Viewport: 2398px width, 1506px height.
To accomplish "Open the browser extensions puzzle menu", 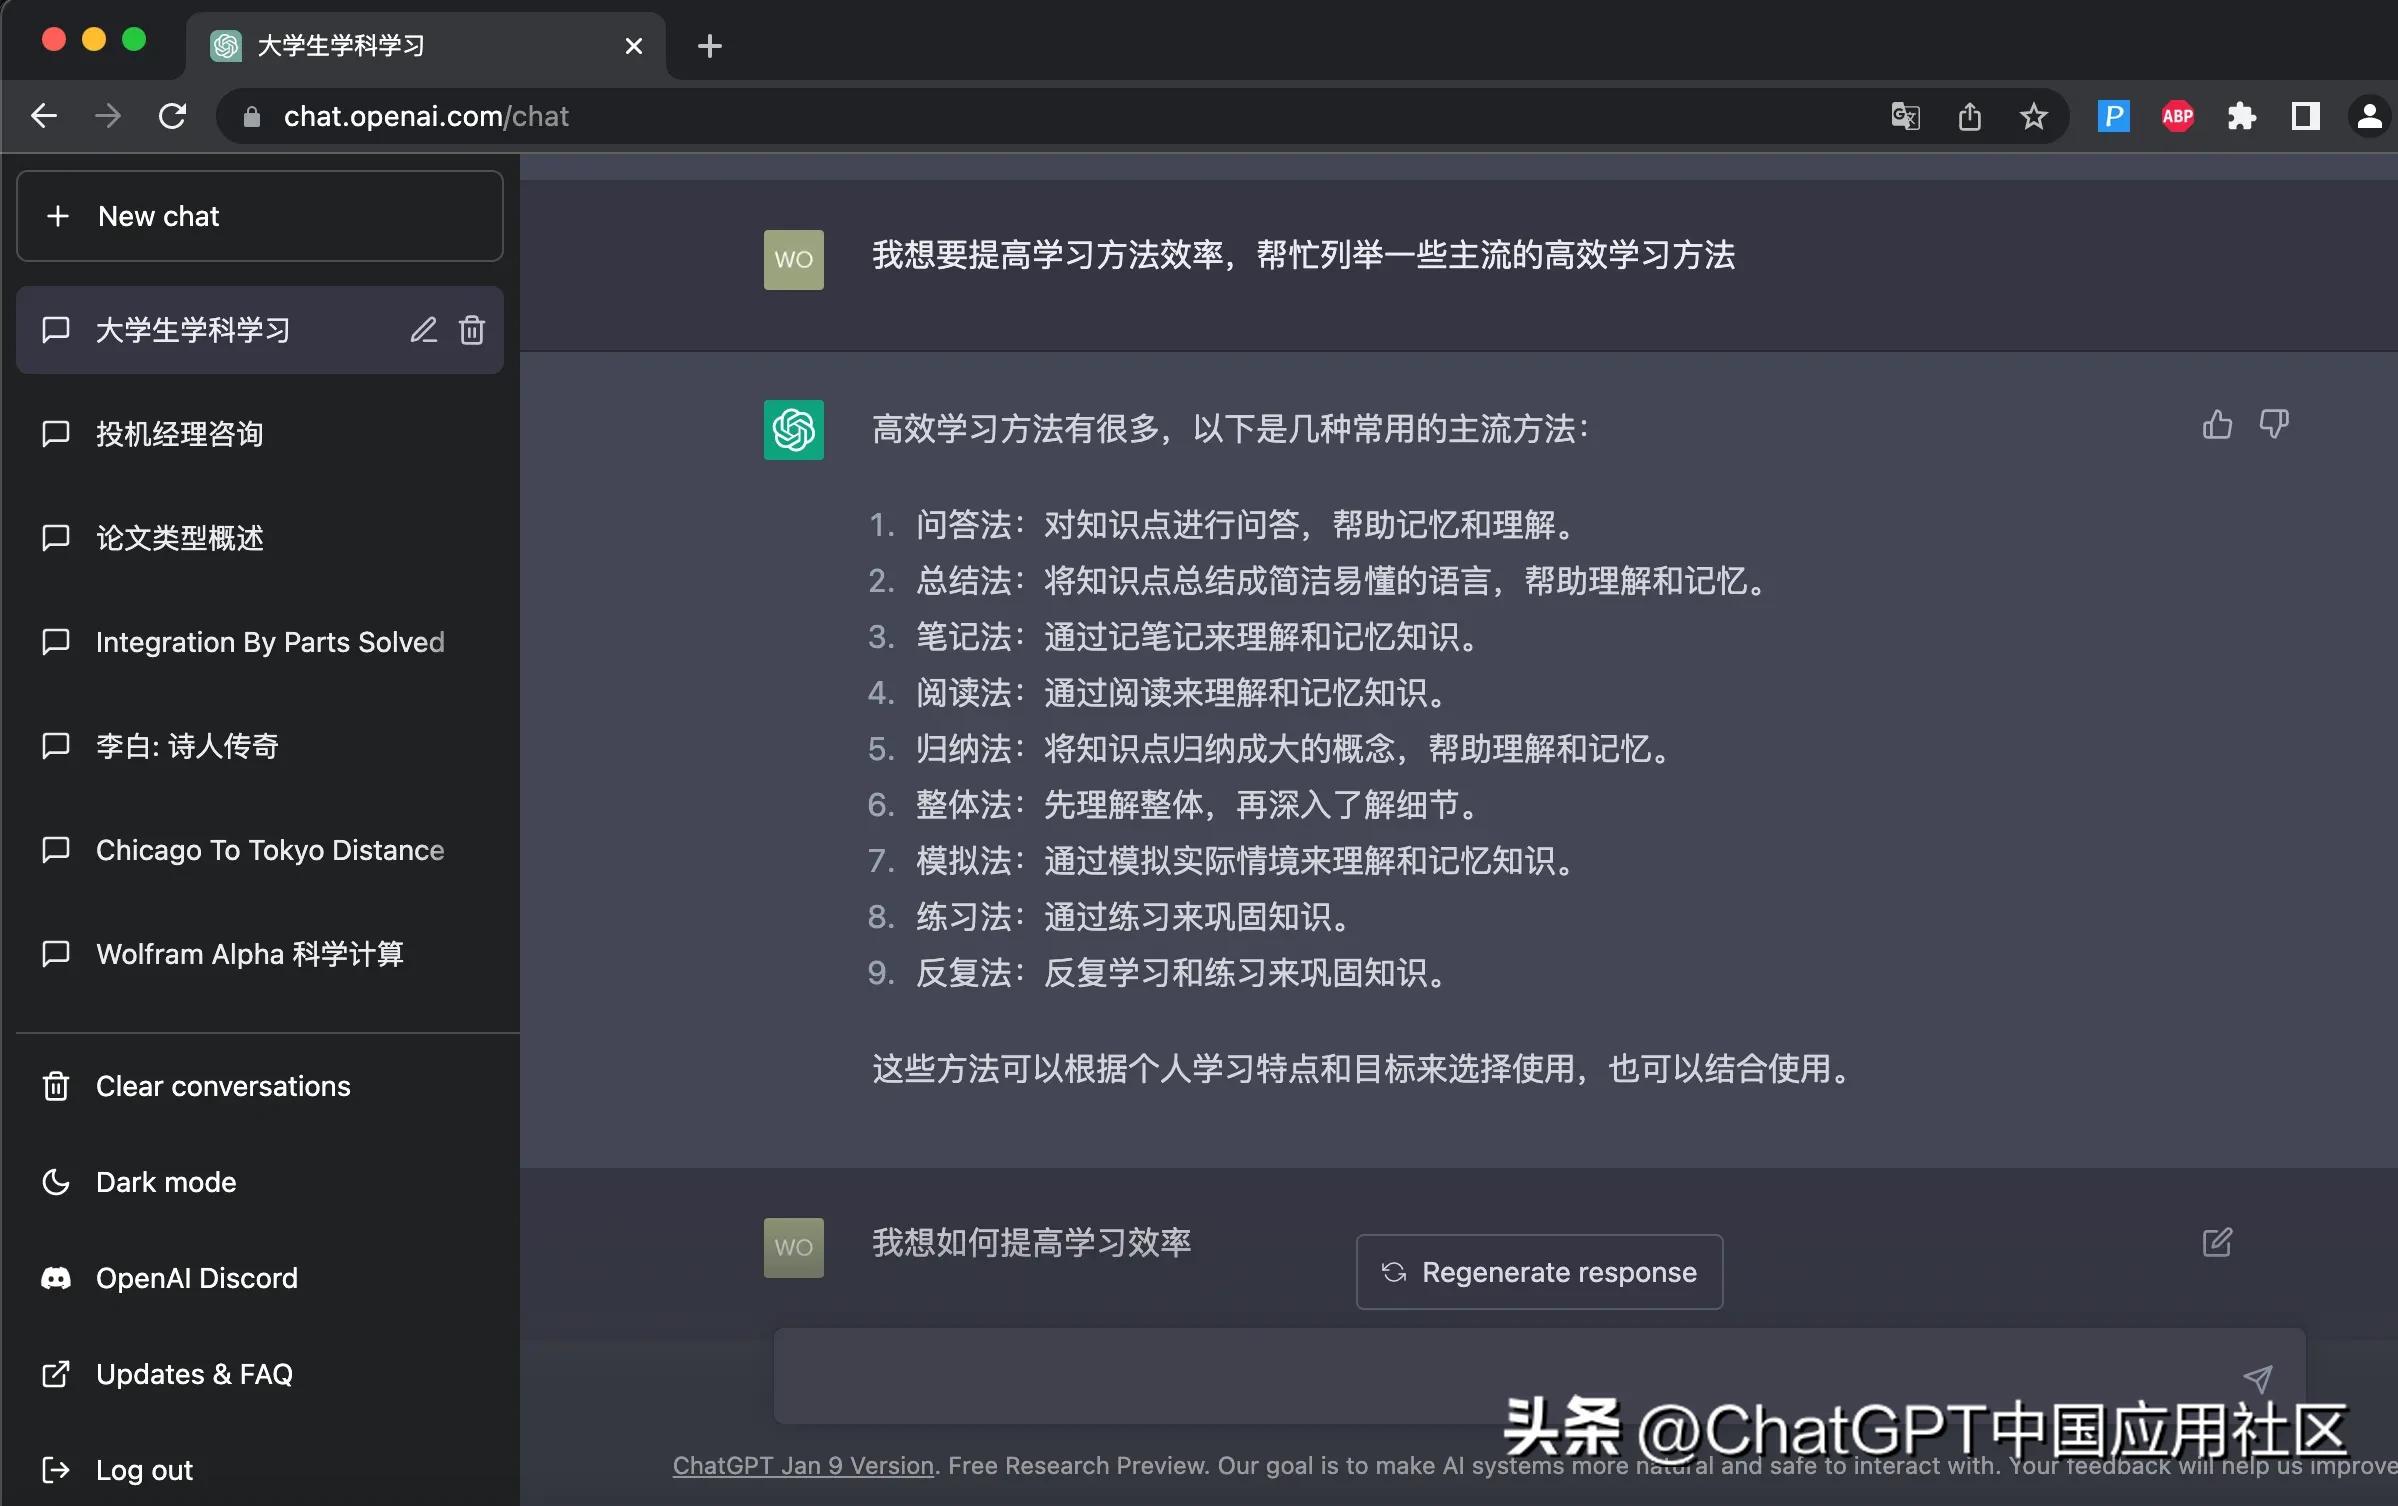I will click(2241, 116).
